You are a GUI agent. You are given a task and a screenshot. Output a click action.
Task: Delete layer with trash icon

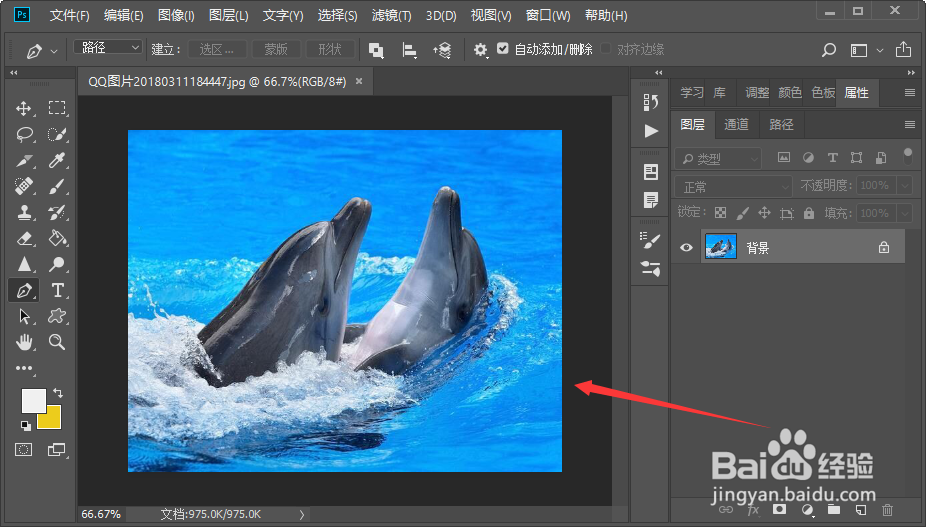(x=888, y=509)
